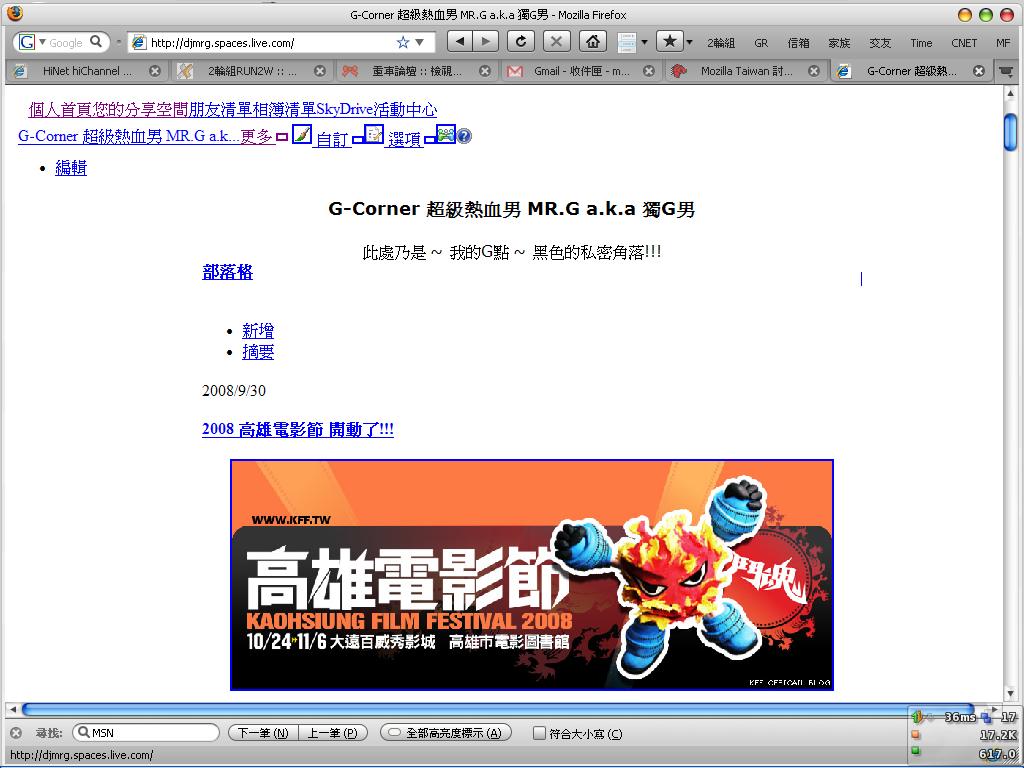This screenshot has width=1024, height=768.
Task: Bookmark this page with the URL bar star
Action: pos(403,42)
